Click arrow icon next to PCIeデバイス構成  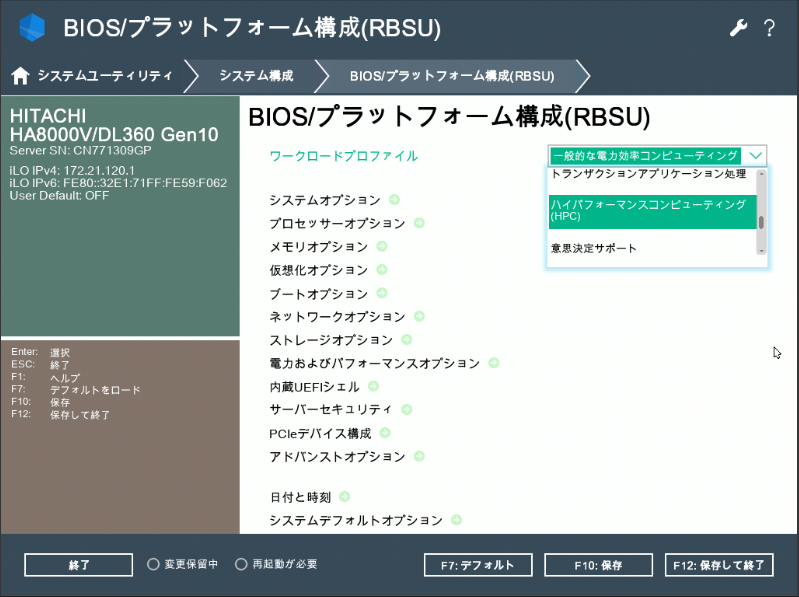[385, 432]
